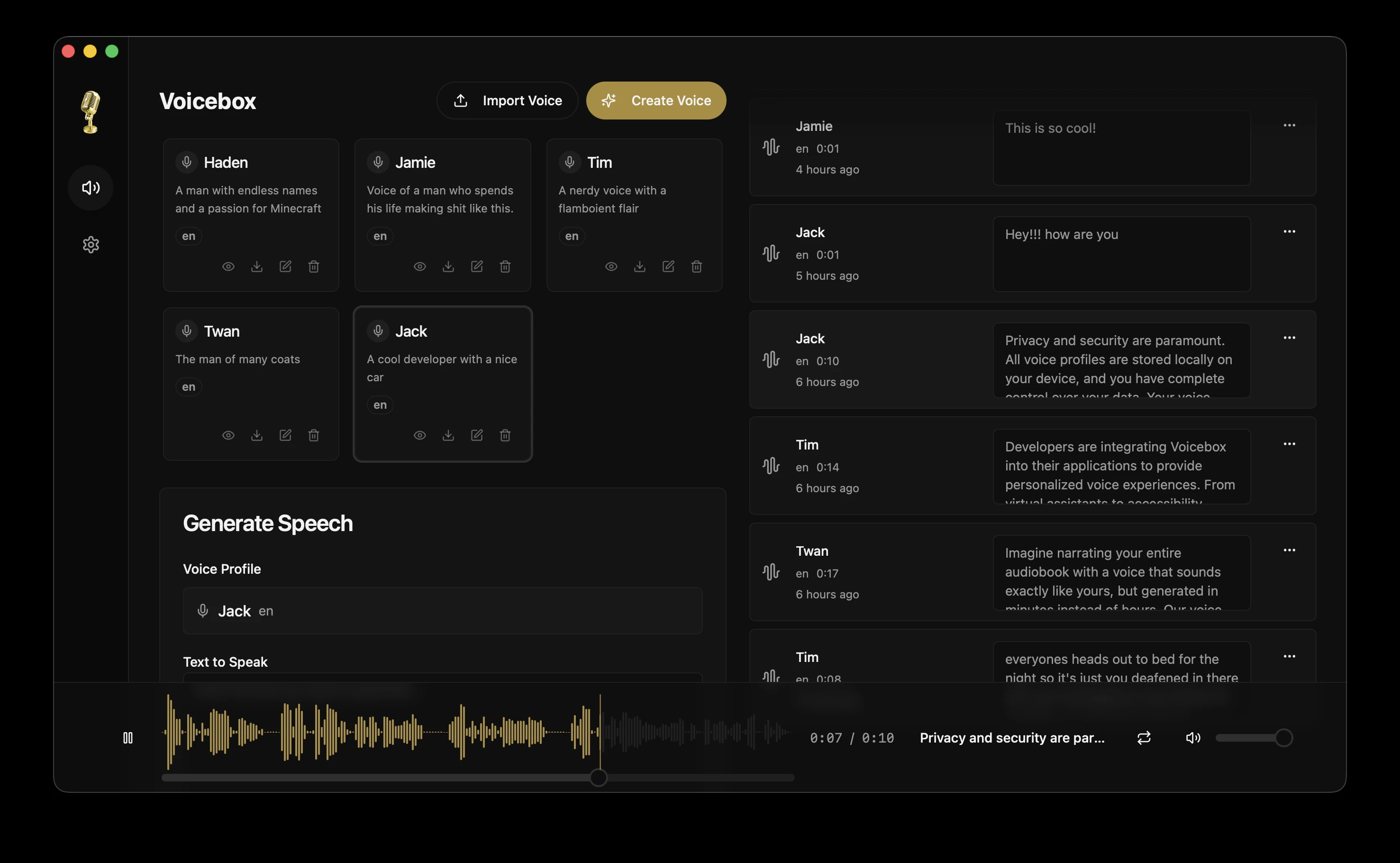Open settings gear in the sidebar

pos(90,245)
